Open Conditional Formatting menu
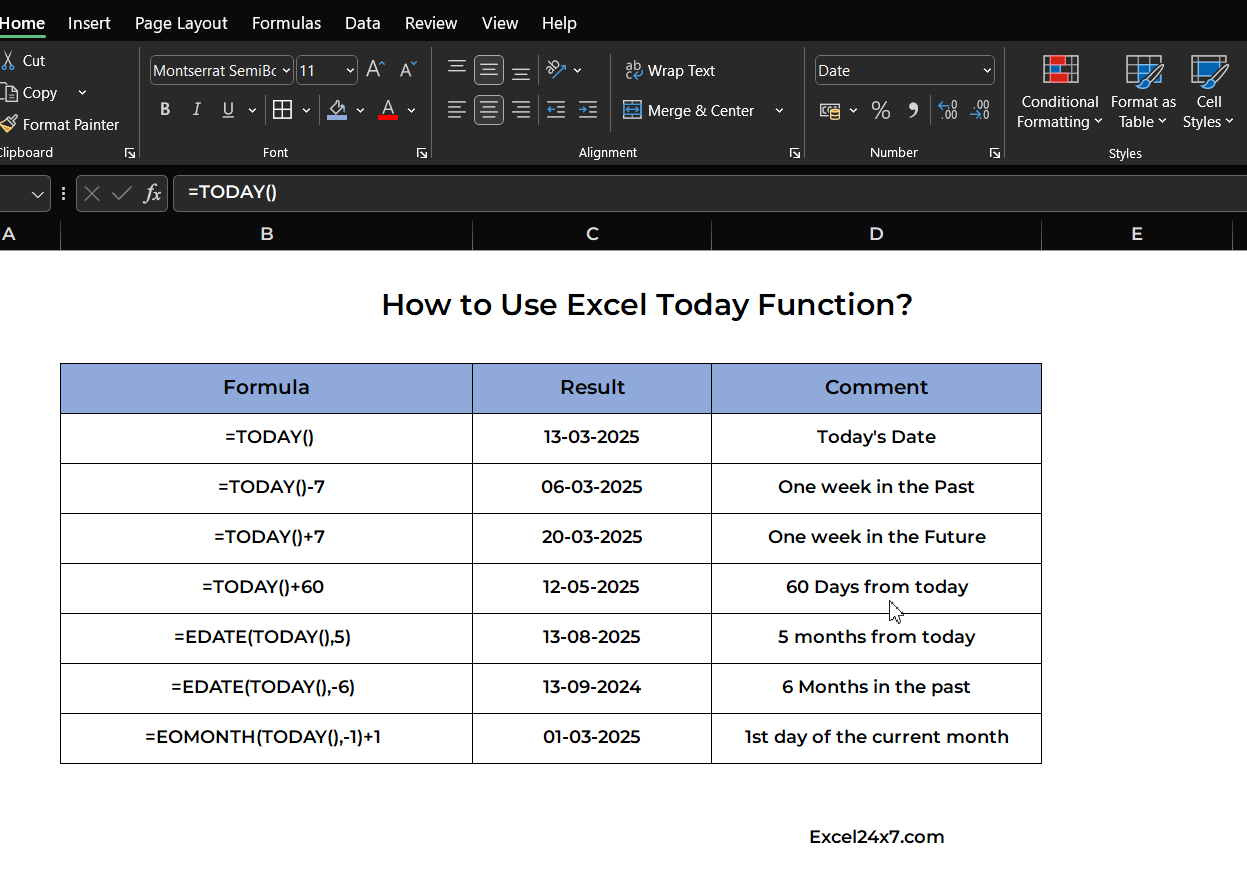The image size is (1247, 881). point(1060,92)
